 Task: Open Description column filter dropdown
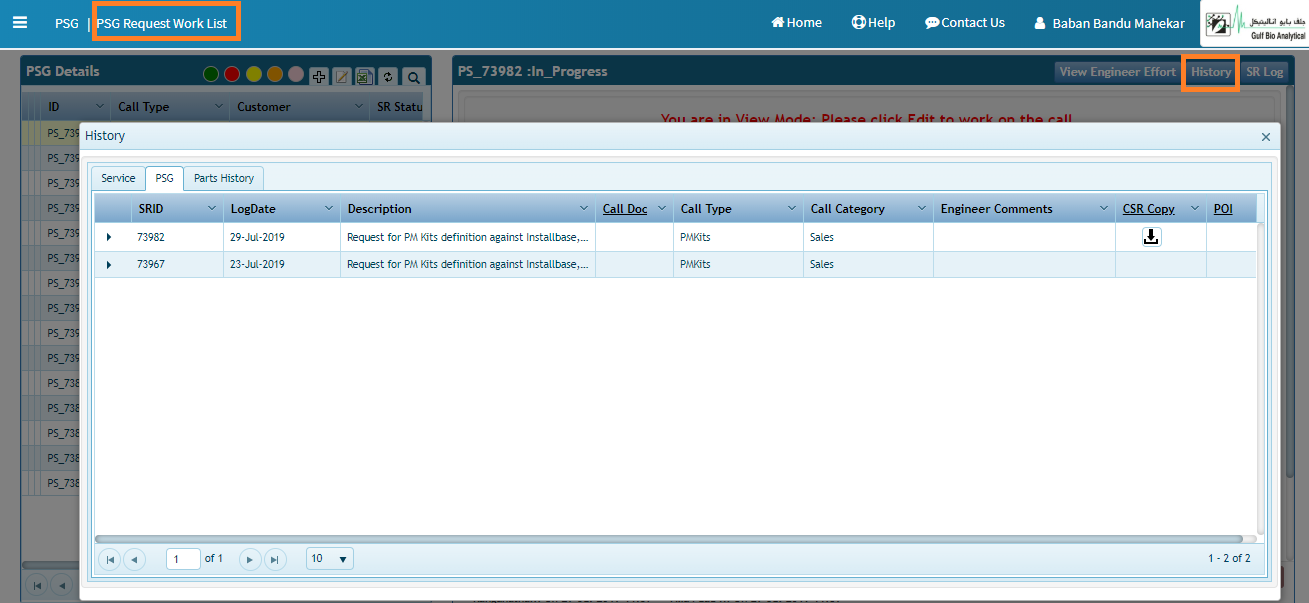coord(584,209)
